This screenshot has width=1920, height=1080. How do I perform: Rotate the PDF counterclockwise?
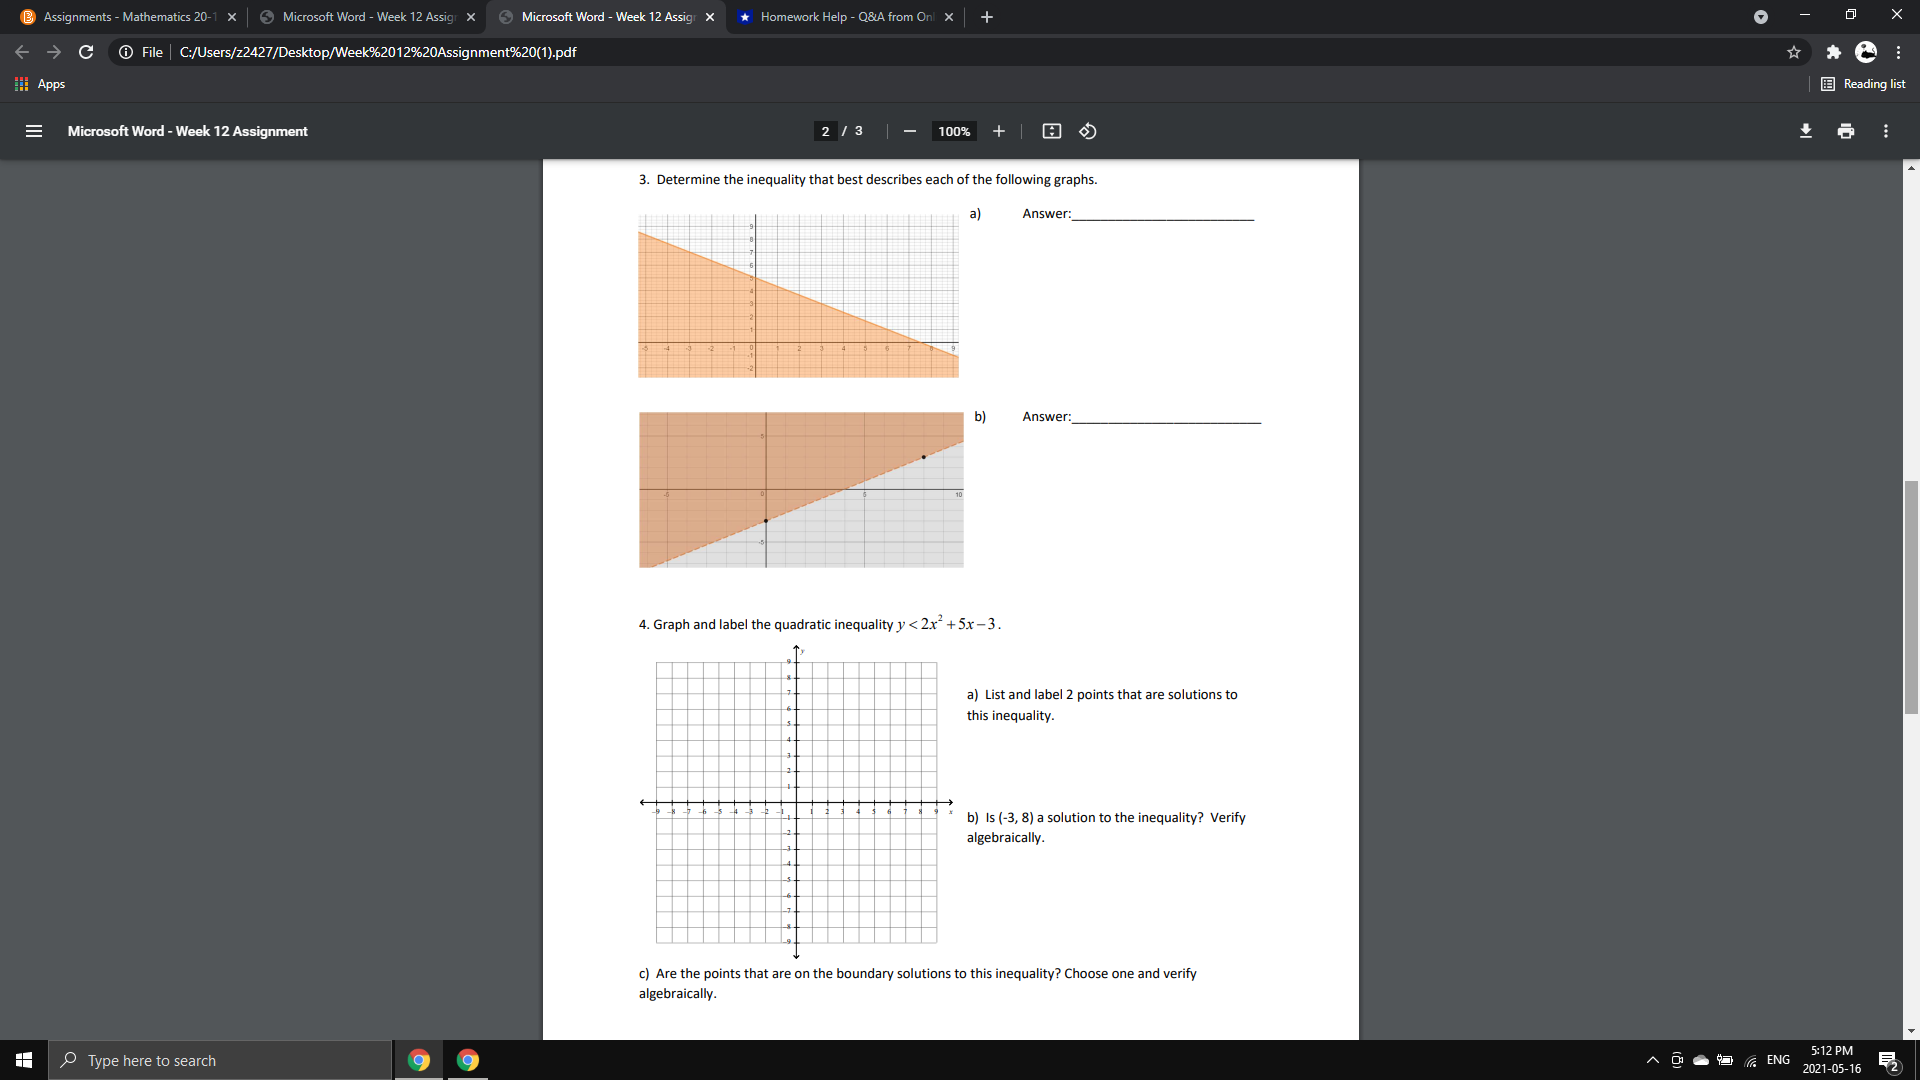[1087, 131]
